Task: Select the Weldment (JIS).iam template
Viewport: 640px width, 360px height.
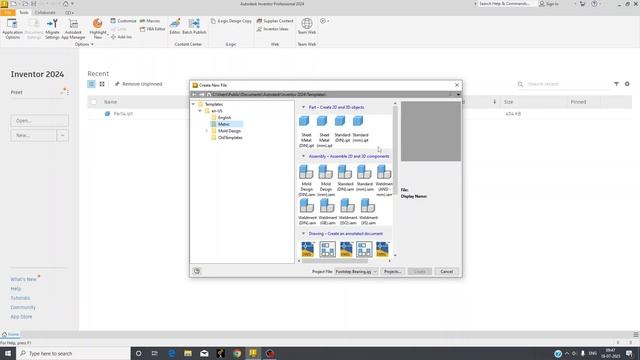Action: (x=368, y=211)
